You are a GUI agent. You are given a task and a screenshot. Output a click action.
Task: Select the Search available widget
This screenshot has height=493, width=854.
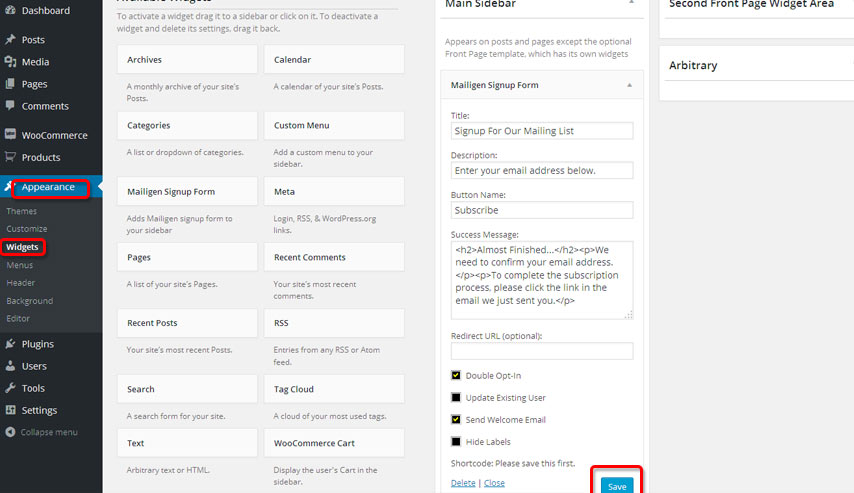187,389
